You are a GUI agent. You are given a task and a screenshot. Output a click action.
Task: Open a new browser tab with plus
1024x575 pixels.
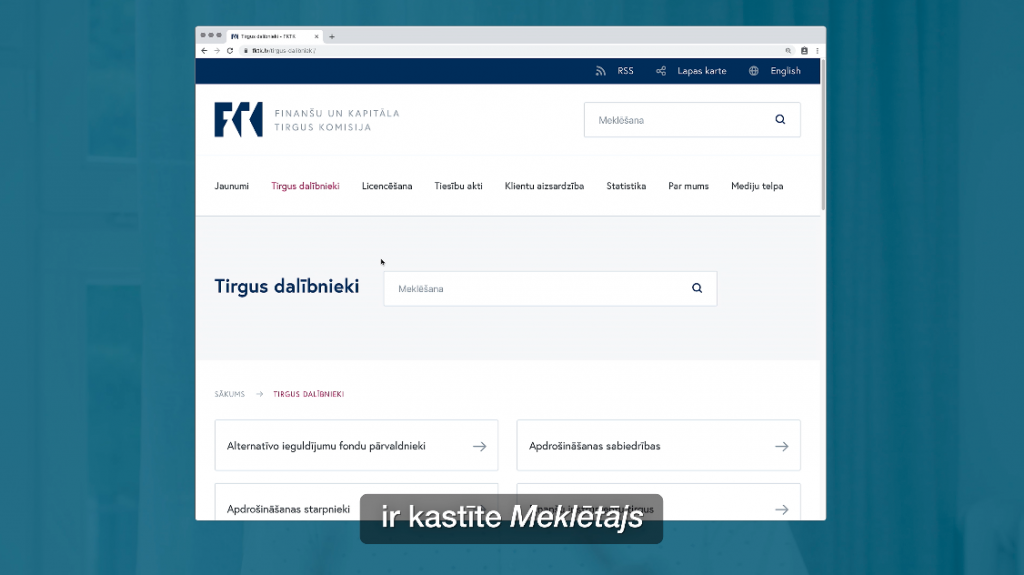(332, 37)
